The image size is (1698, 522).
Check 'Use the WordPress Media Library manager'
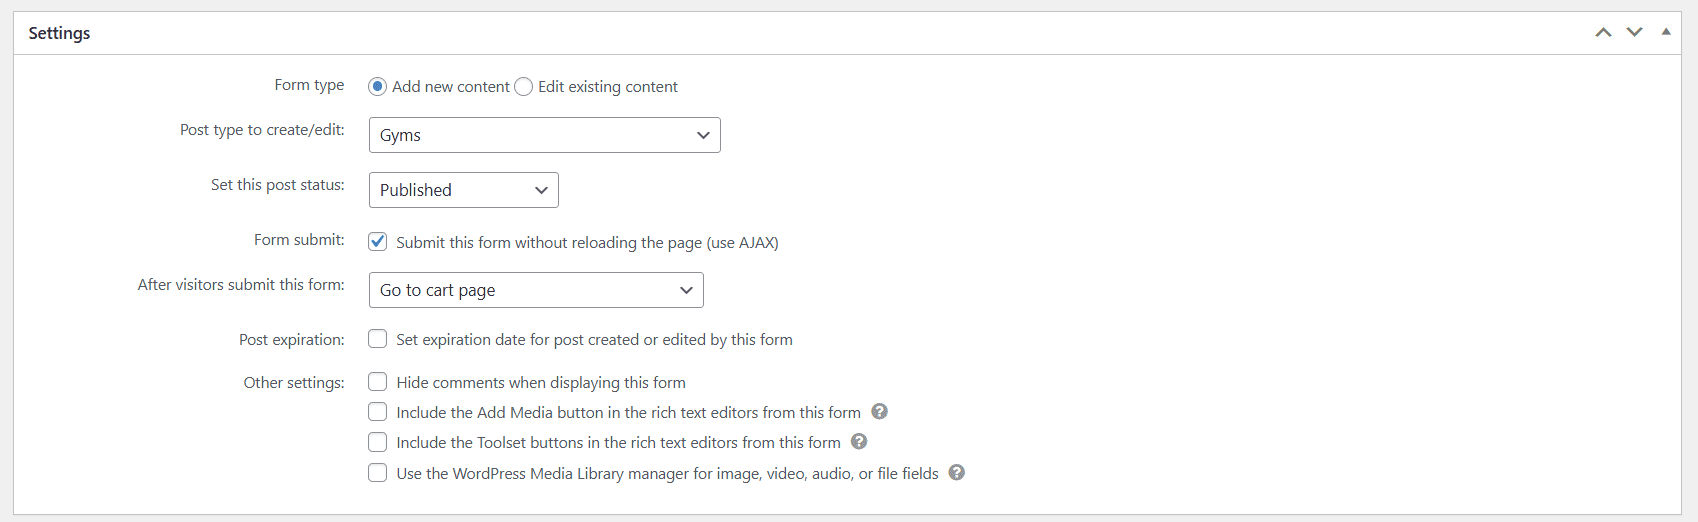(378, 473)
